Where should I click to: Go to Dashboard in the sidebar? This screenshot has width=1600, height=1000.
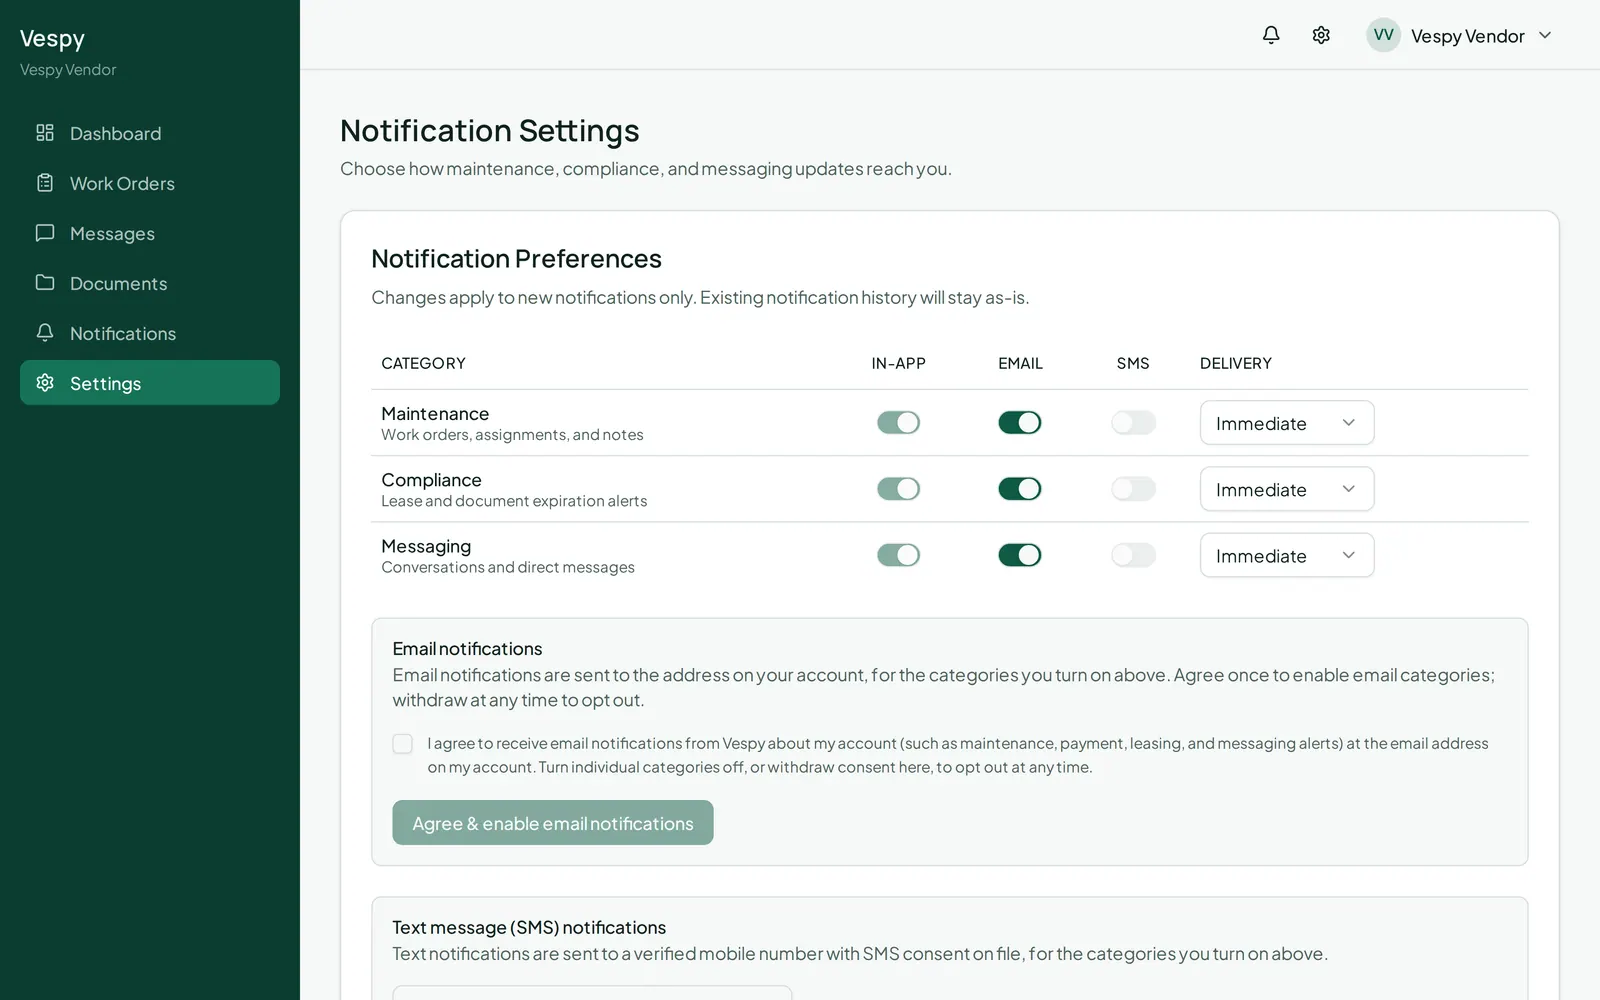pos(150,133)
